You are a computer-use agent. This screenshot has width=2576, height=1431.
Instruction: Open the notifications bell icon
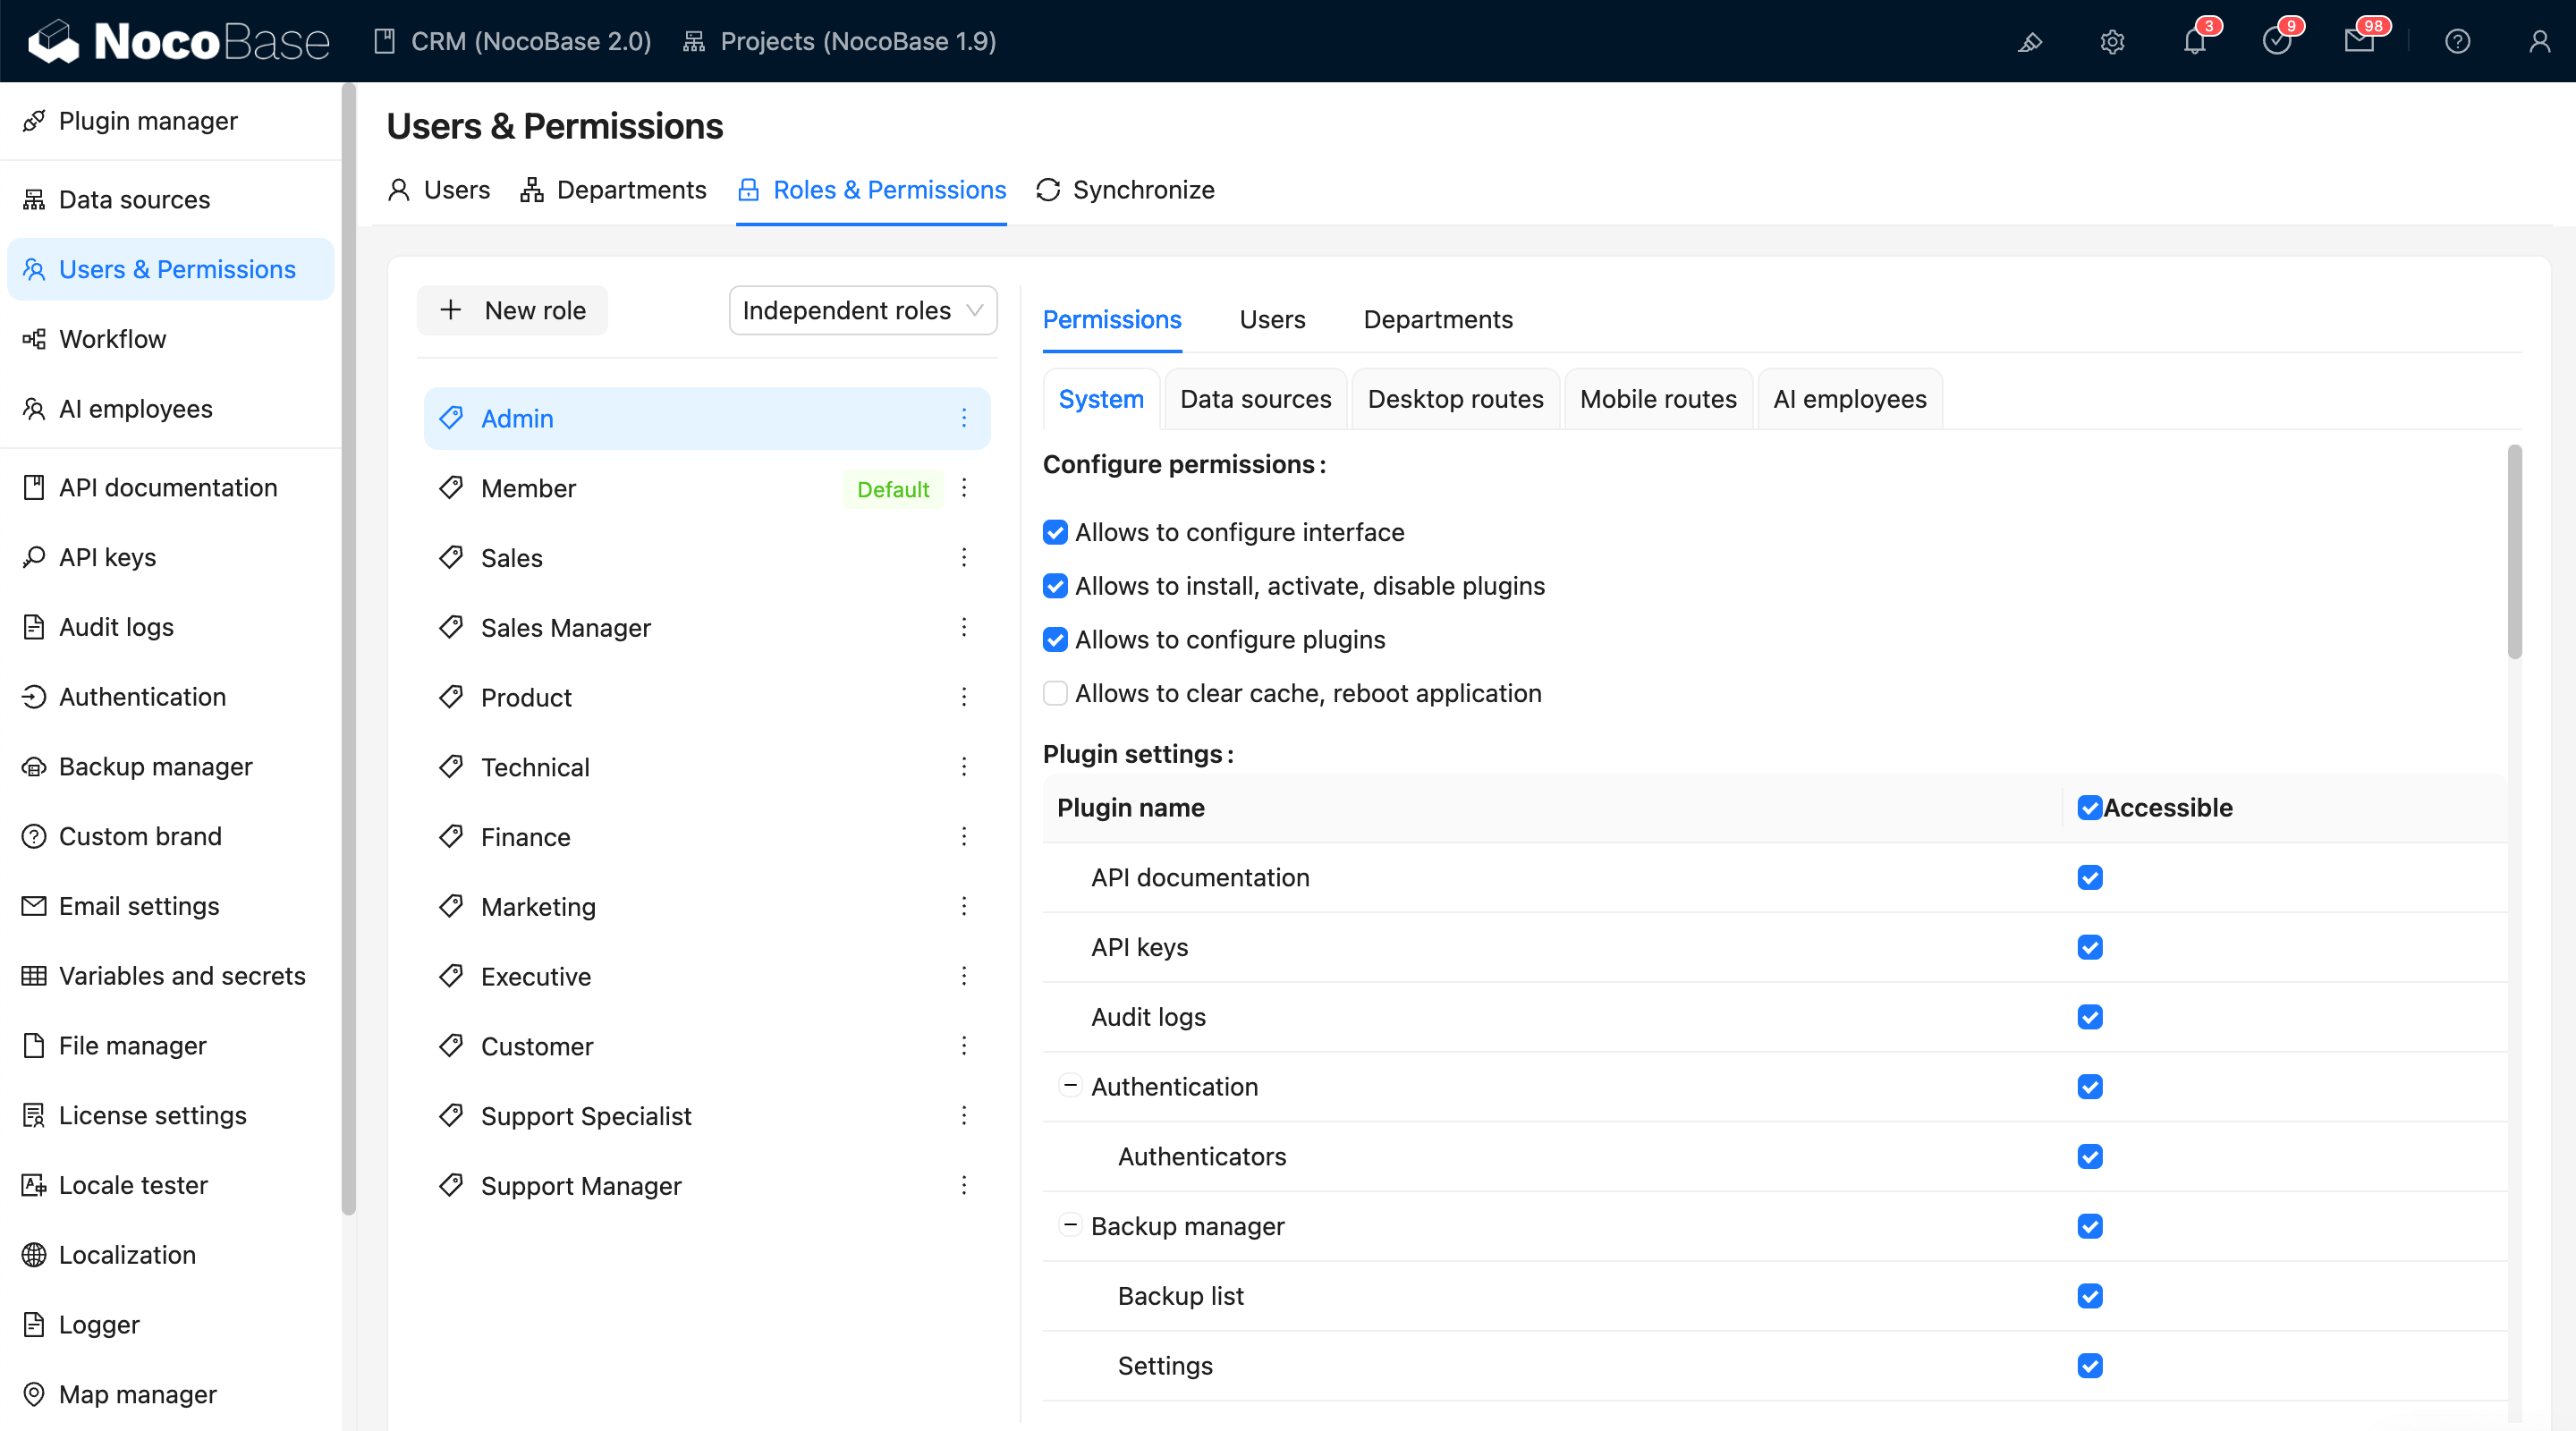click(2194, 42)
